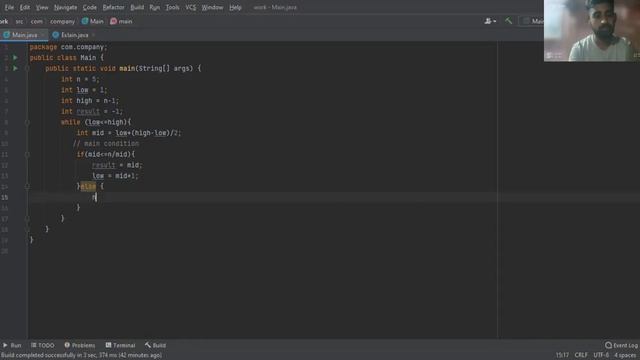Click the build completed status message
Screen dimensions: 640x360
pos(82,356)
